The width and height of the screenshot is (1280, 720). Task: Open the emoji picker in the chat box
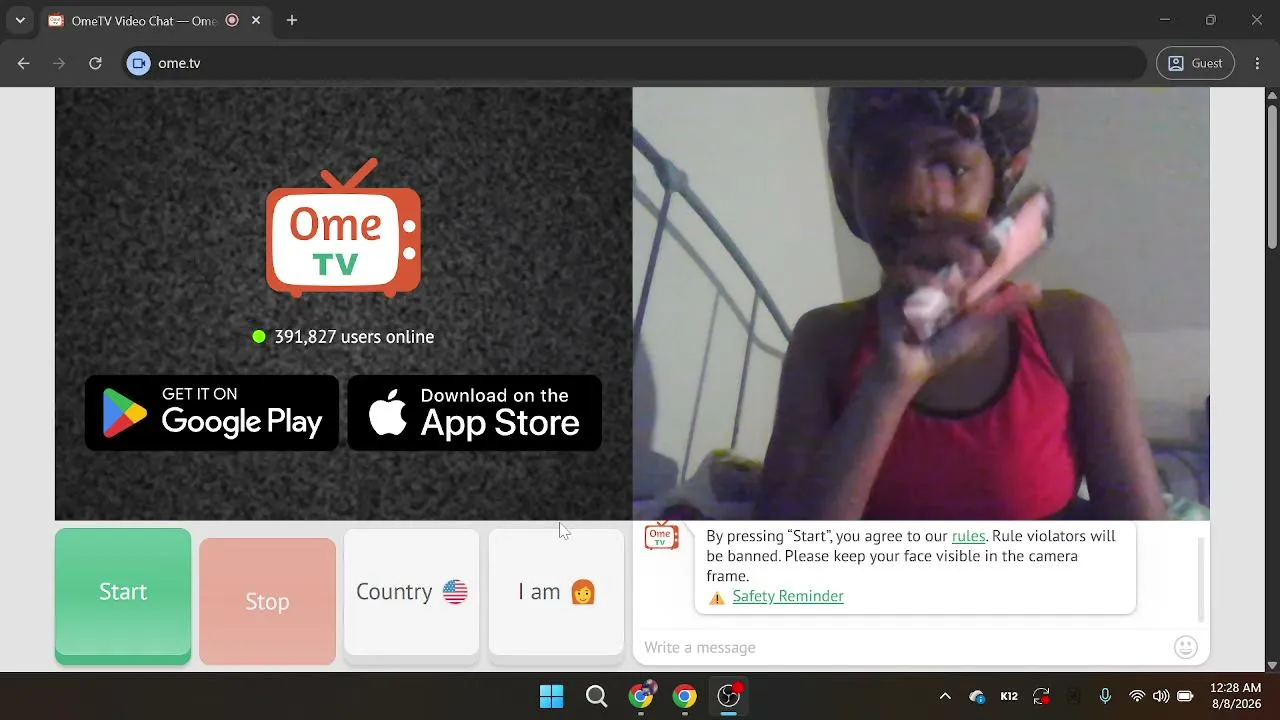(x=1186, y=647)
